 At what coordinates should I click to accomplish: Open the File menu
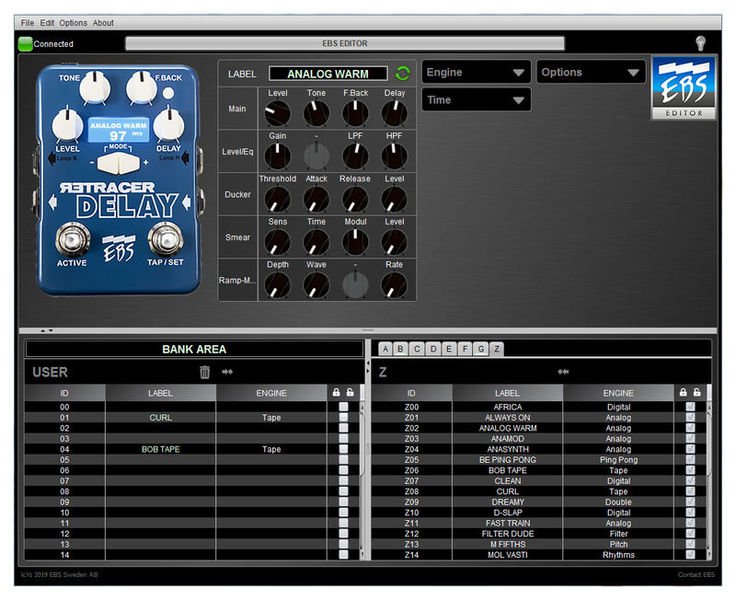coord(27,23)
